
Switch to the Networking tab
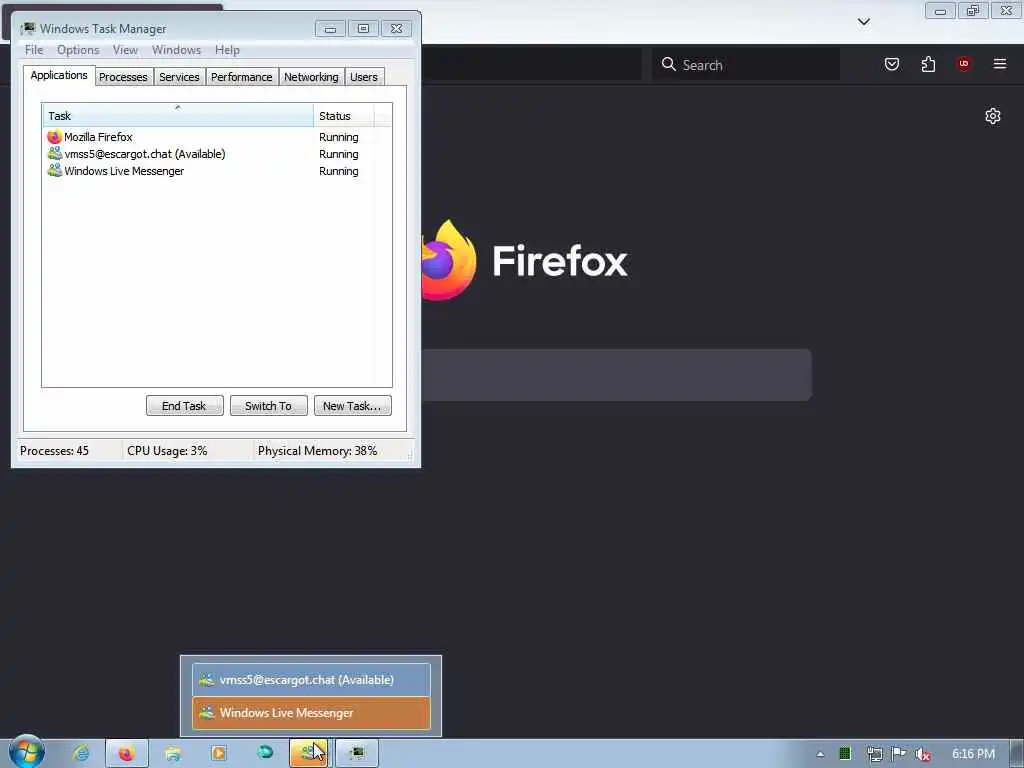pos(312,77)
